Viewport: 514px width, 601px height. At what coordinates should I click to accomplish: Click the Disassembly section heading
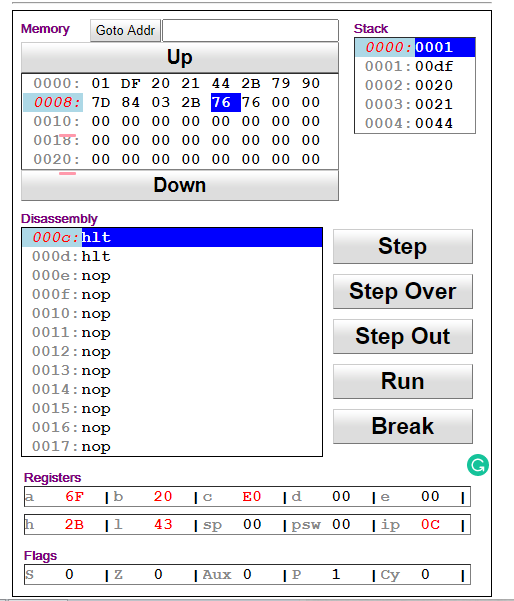[x=59, y=219]
